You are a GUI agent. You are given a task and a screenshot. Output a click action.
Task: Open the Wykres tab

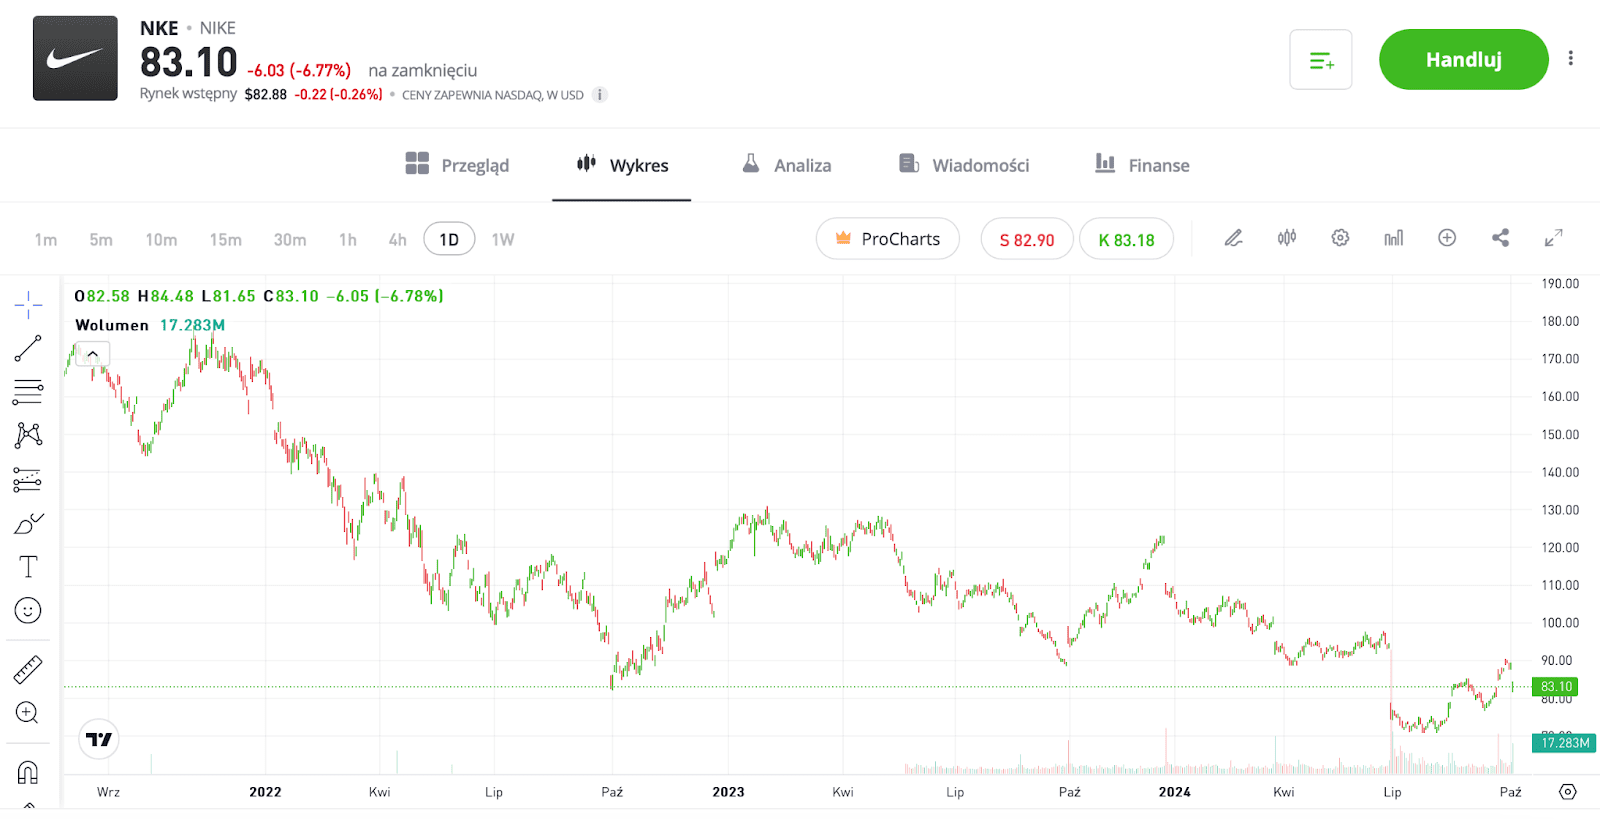[x=622, y=165]
